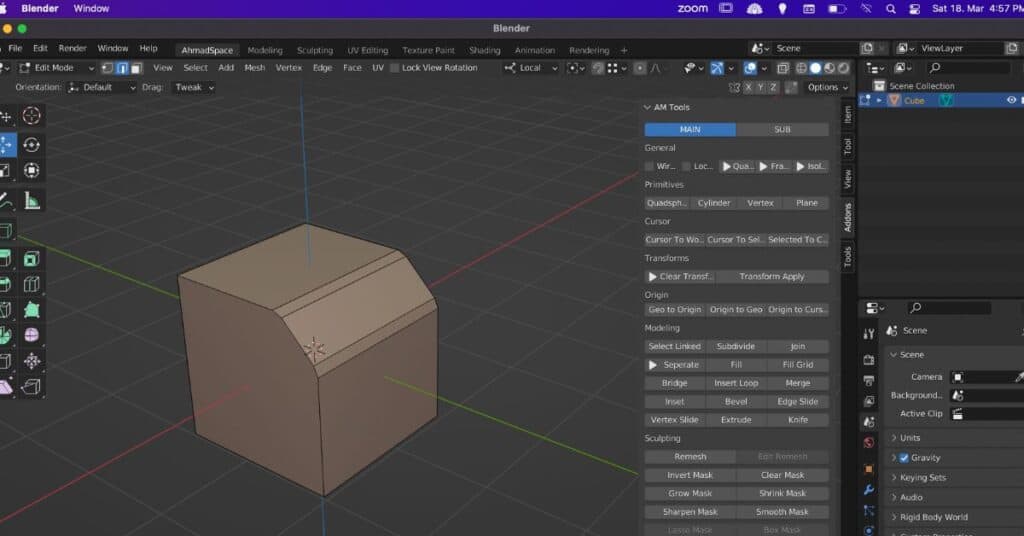This screenshot has width=1024, height=536.
Task: Toggle the Gravity checkbox
Action: tap(904, 458)
